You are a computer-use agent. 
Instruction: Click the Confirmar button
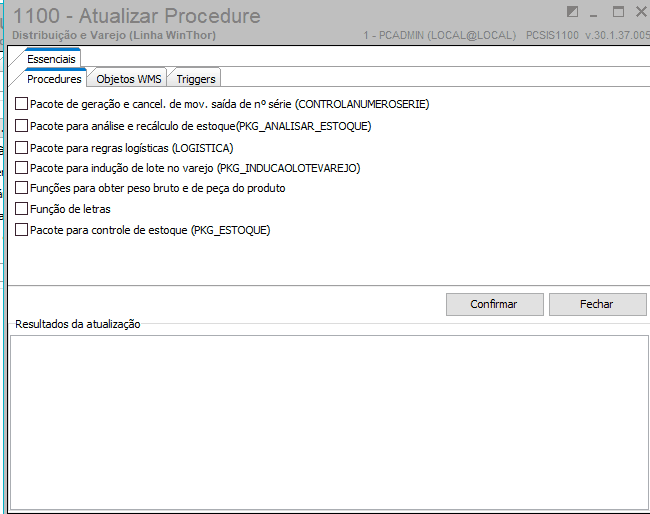point(495,304)
